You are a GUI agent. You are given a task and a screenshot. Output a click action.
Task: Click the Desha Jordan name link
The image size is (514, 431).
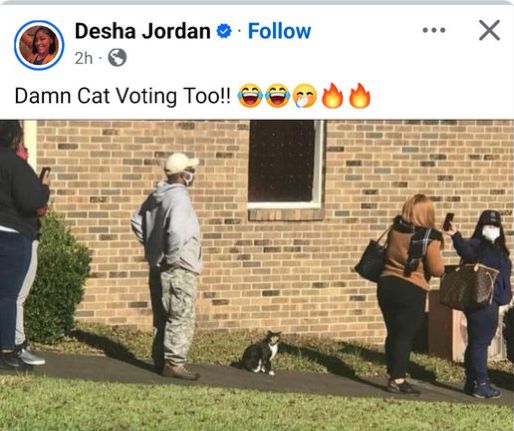coord(143,31)
